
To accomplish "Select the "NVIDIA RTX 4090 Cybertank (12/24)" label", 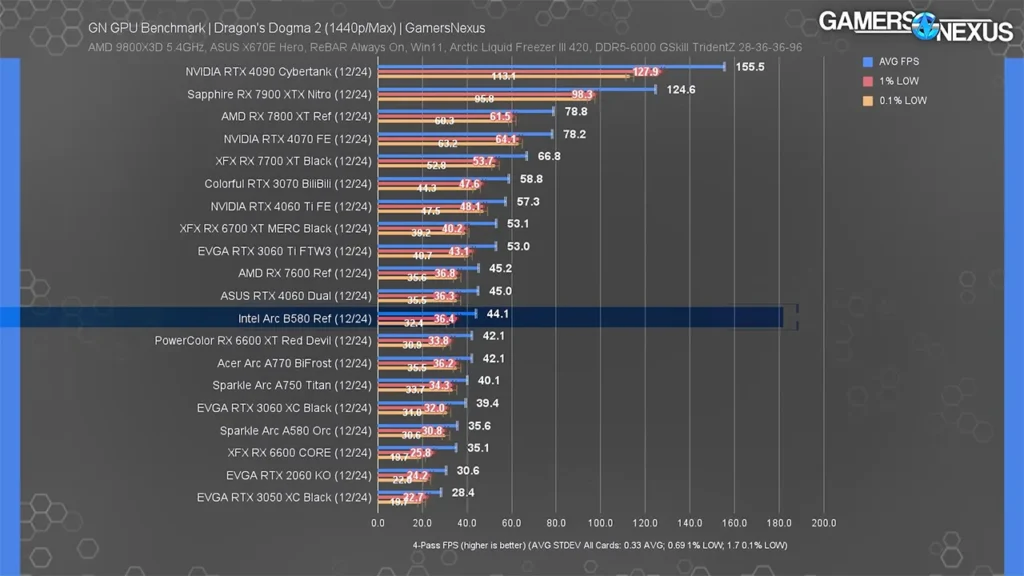I will coord(278,72).
